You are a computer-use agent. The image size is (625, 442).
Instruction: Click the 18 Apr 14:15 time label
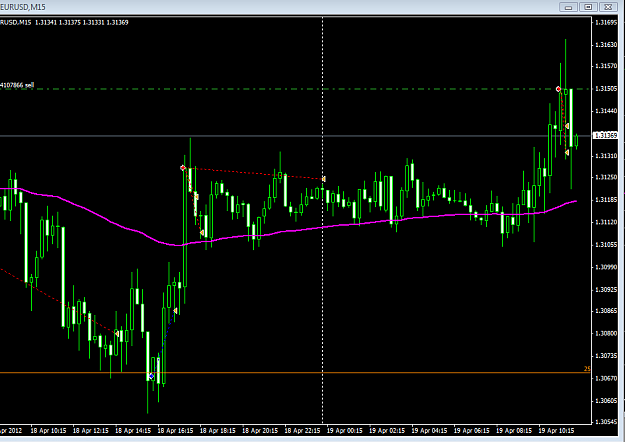coord(133,430)
